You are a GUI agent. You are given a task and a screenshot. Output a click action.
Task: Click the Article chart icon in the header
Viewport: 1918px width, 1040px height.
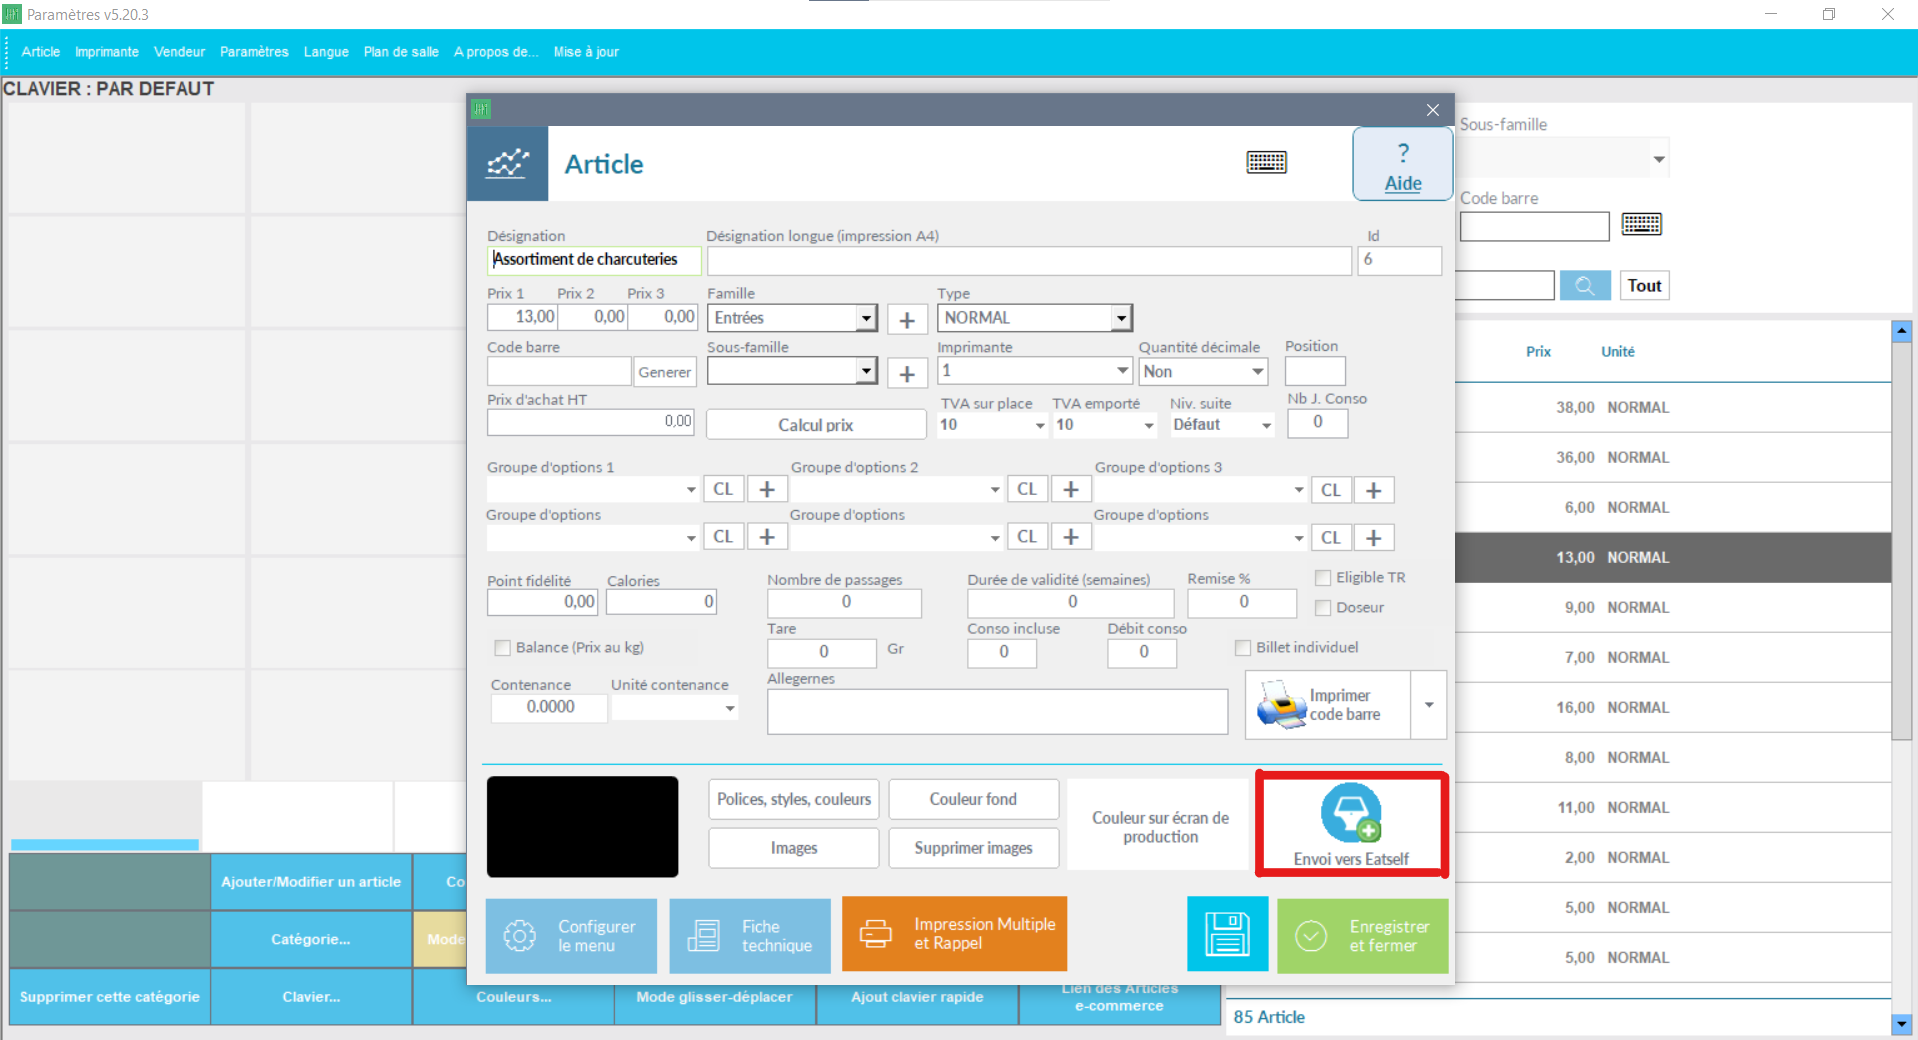tap(507, 163)
